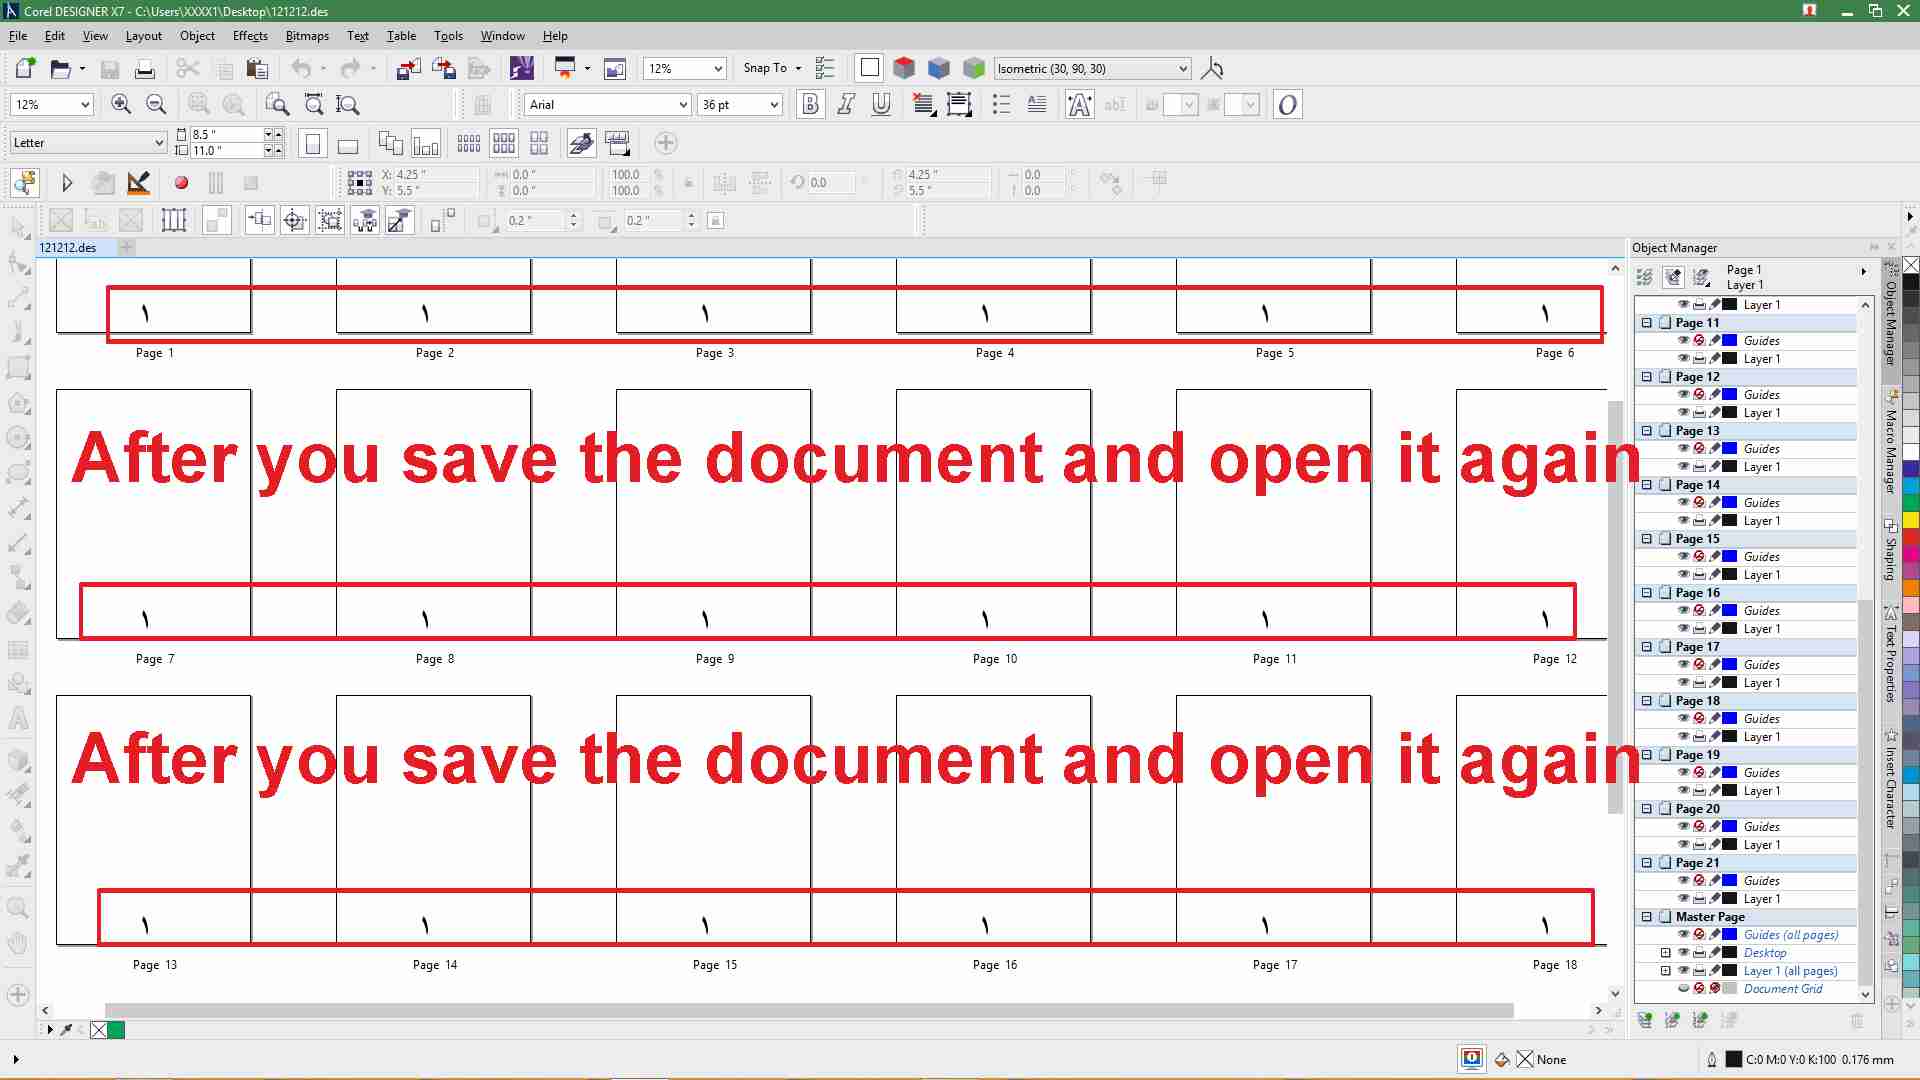Click the Bold text formatting icon
Image resolution: width=1920 pixels, height=1080 pixels.
click(x=811, y=104)
